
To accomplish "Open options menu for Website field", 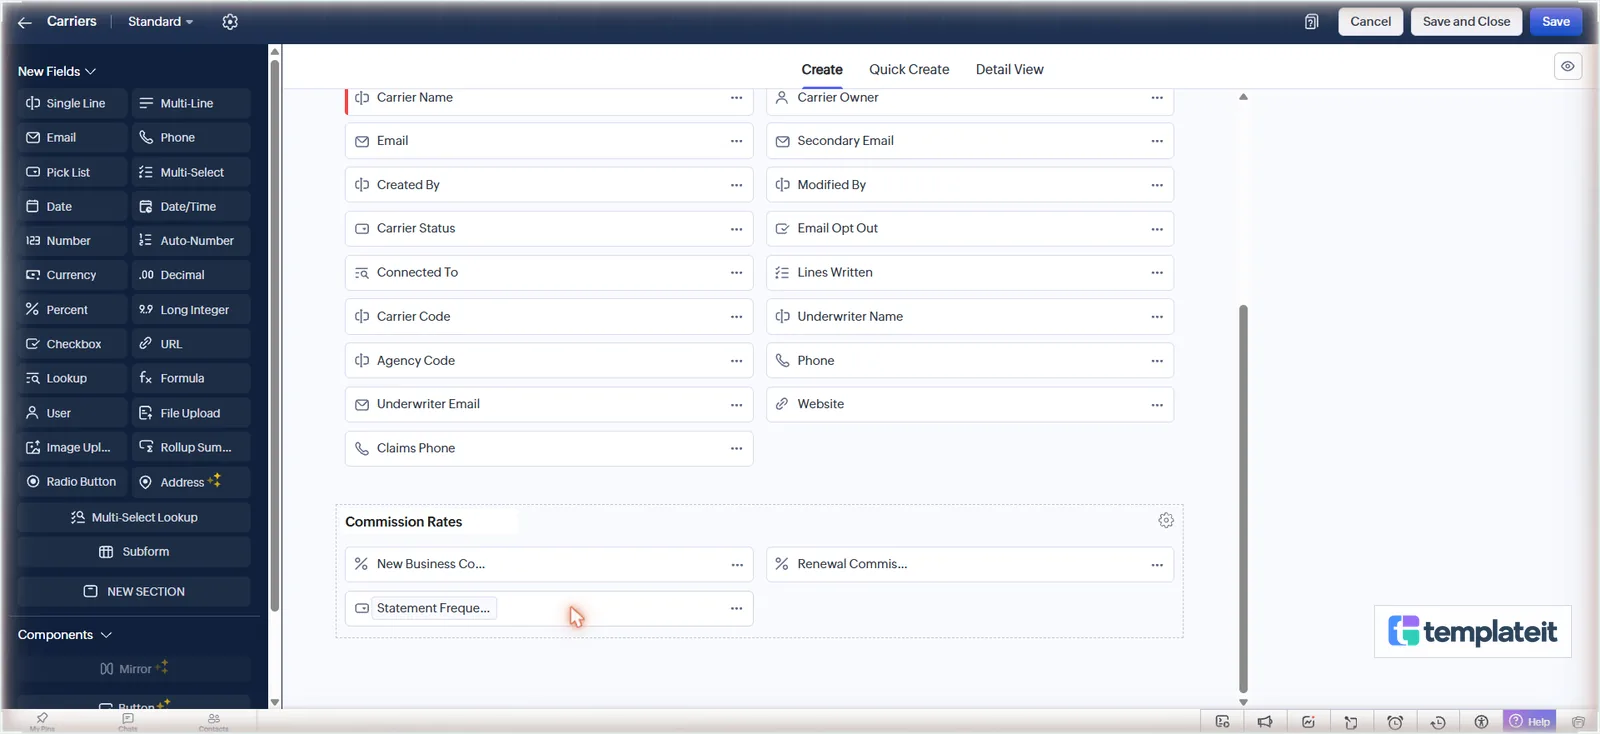I will click(1157, 405).
